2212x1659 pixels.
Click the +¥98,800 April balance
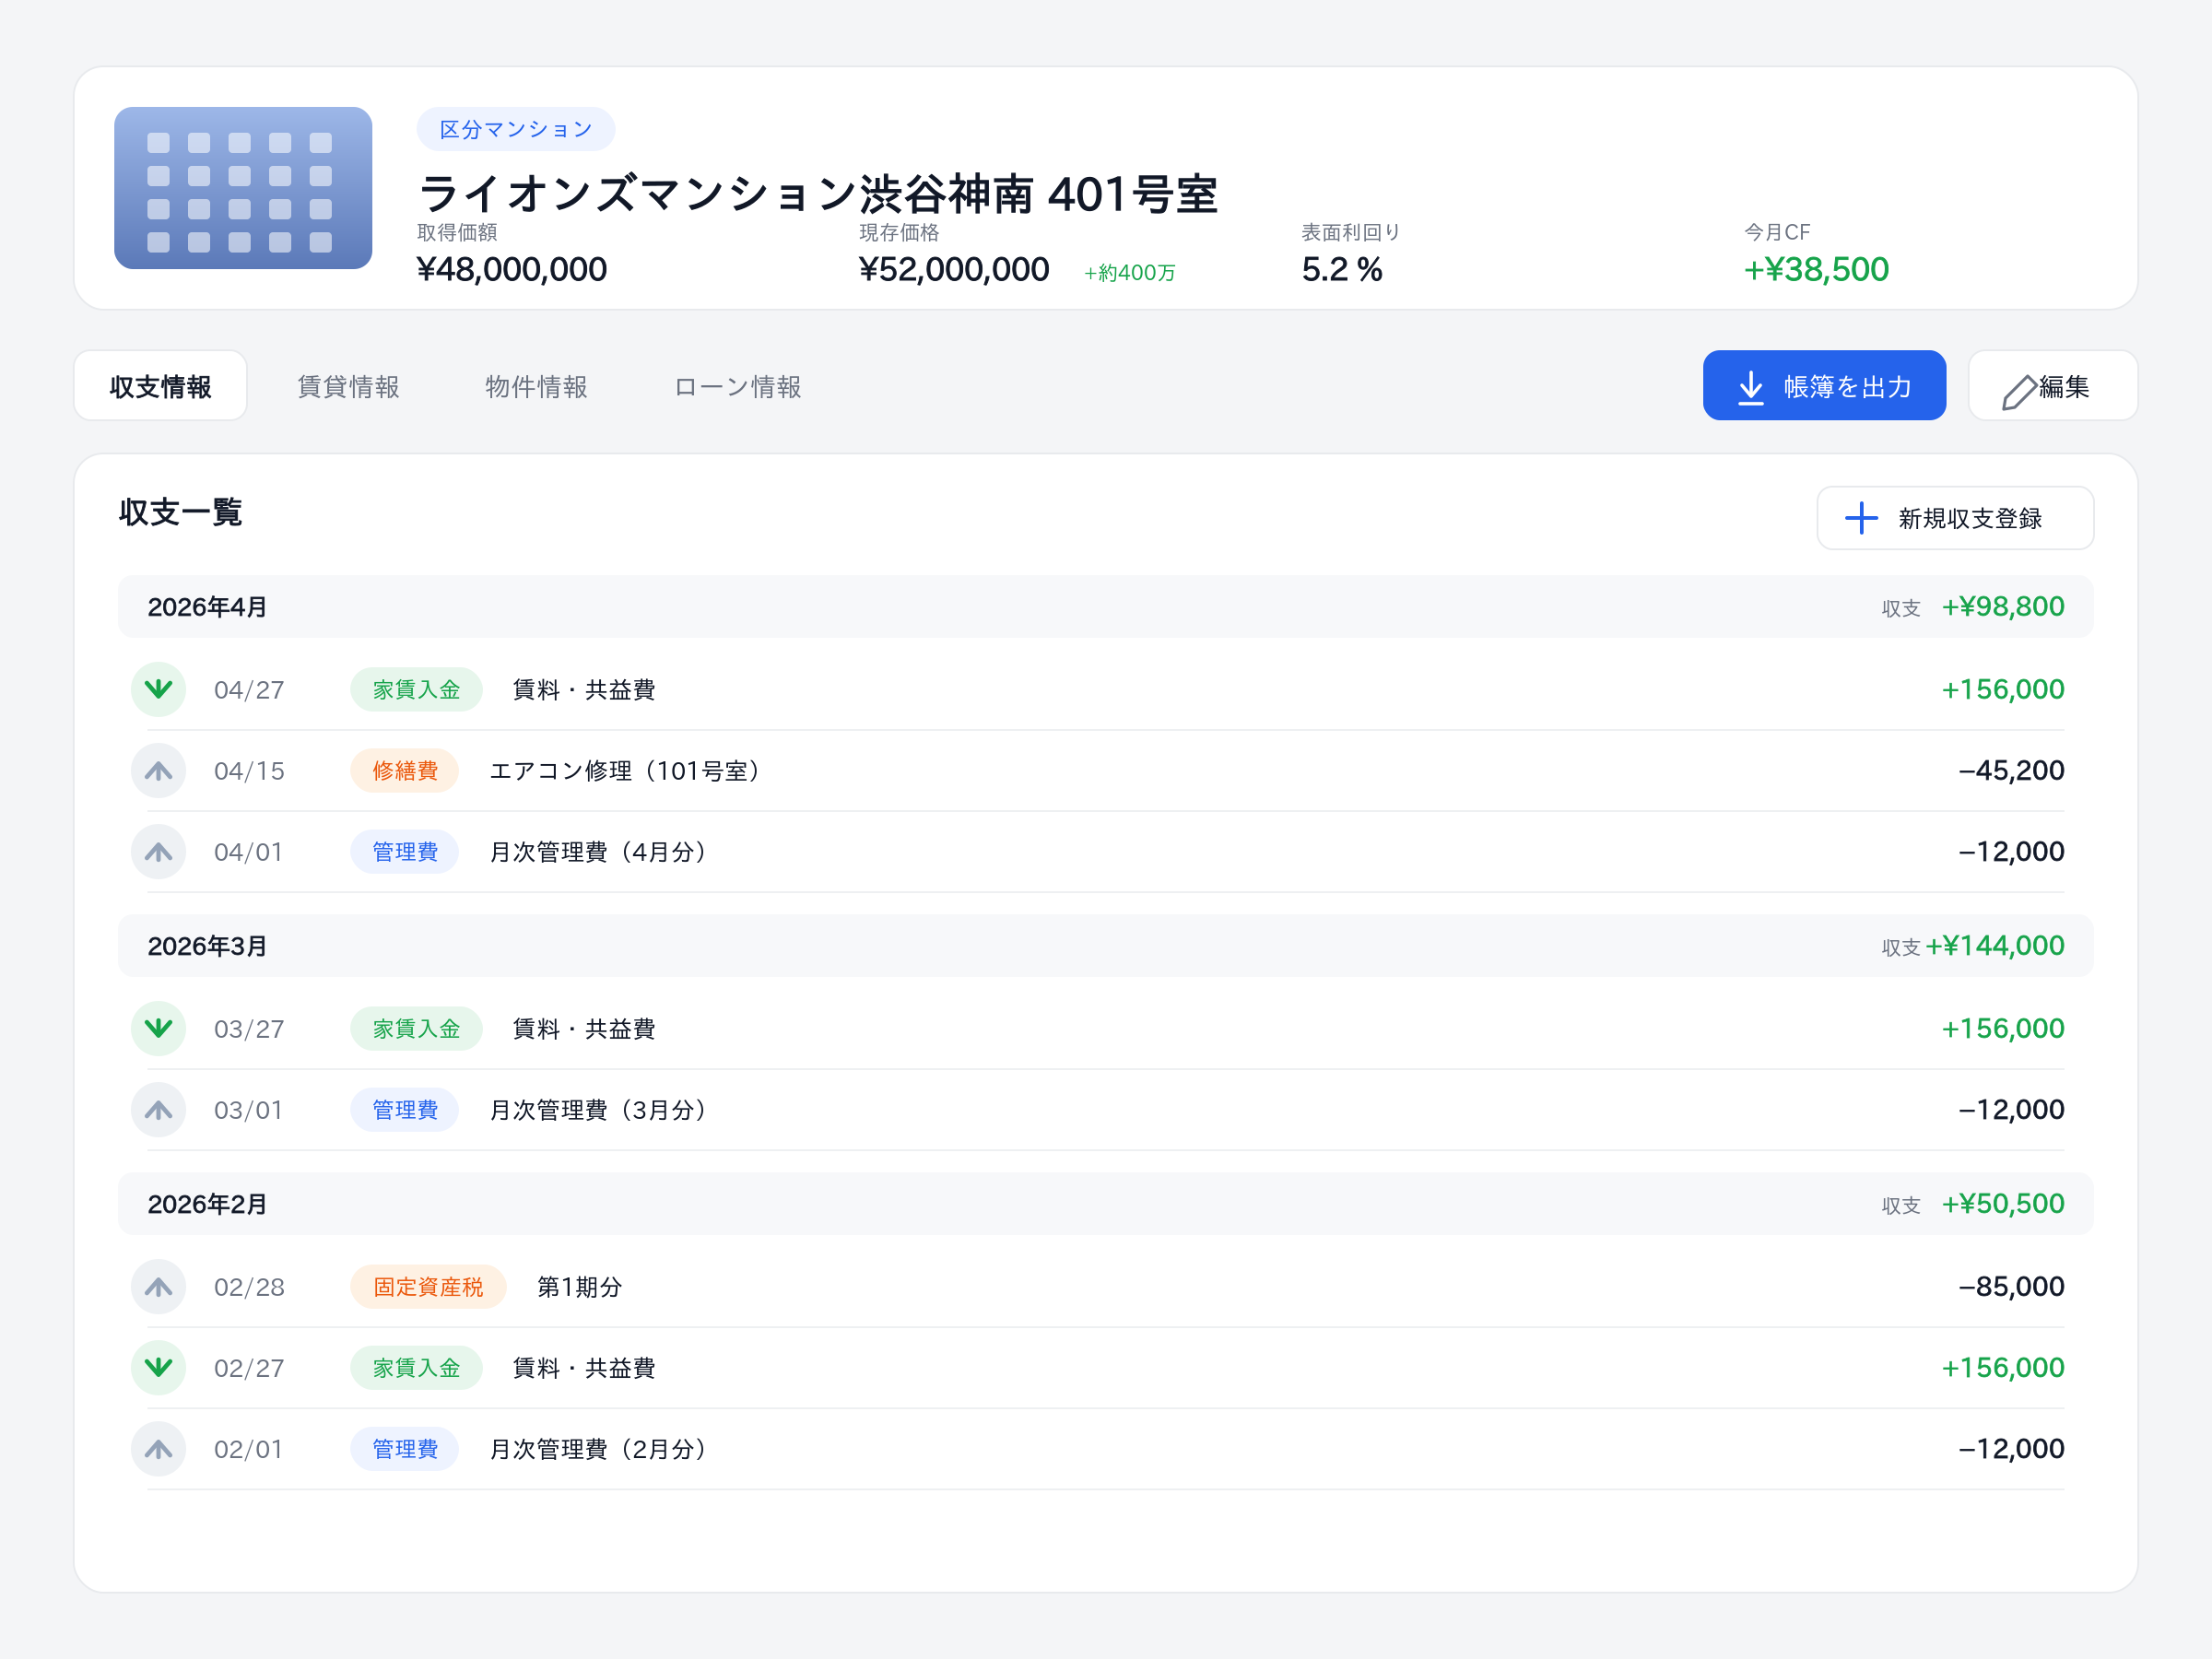pos(2003,606)
